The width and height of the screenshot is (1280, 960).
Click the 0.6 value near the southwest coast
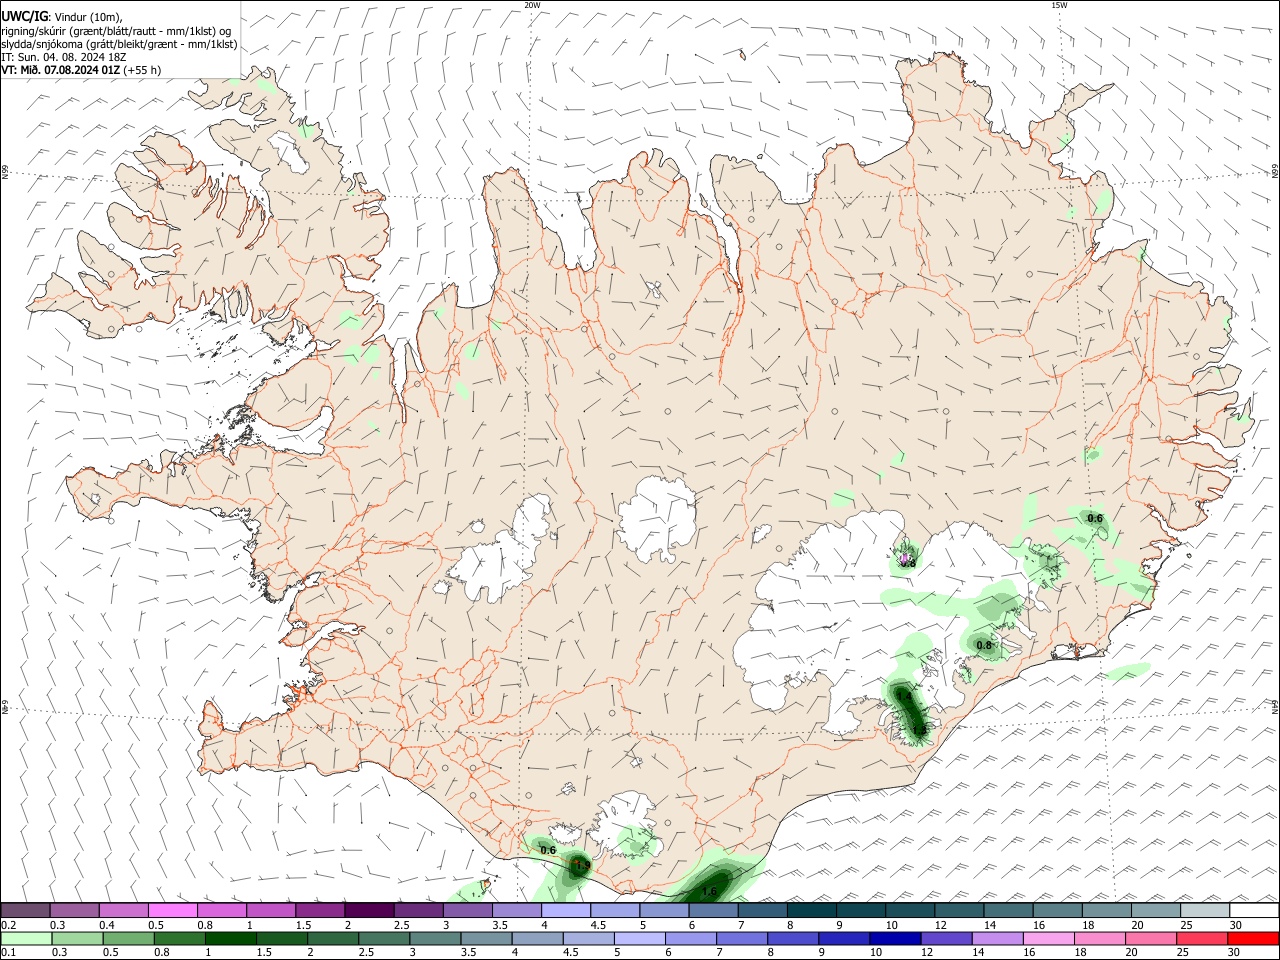tap(548, 850)
